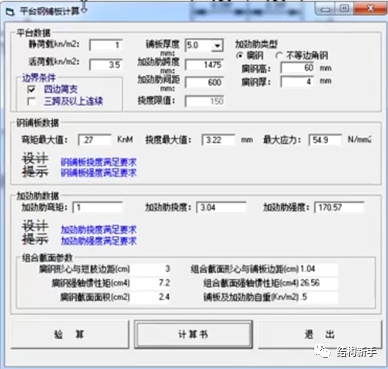Viewport: 388px width, 369px height.
Task: Select the 扁钢 stiffener type radio button
Action: (x=239, y=55)
